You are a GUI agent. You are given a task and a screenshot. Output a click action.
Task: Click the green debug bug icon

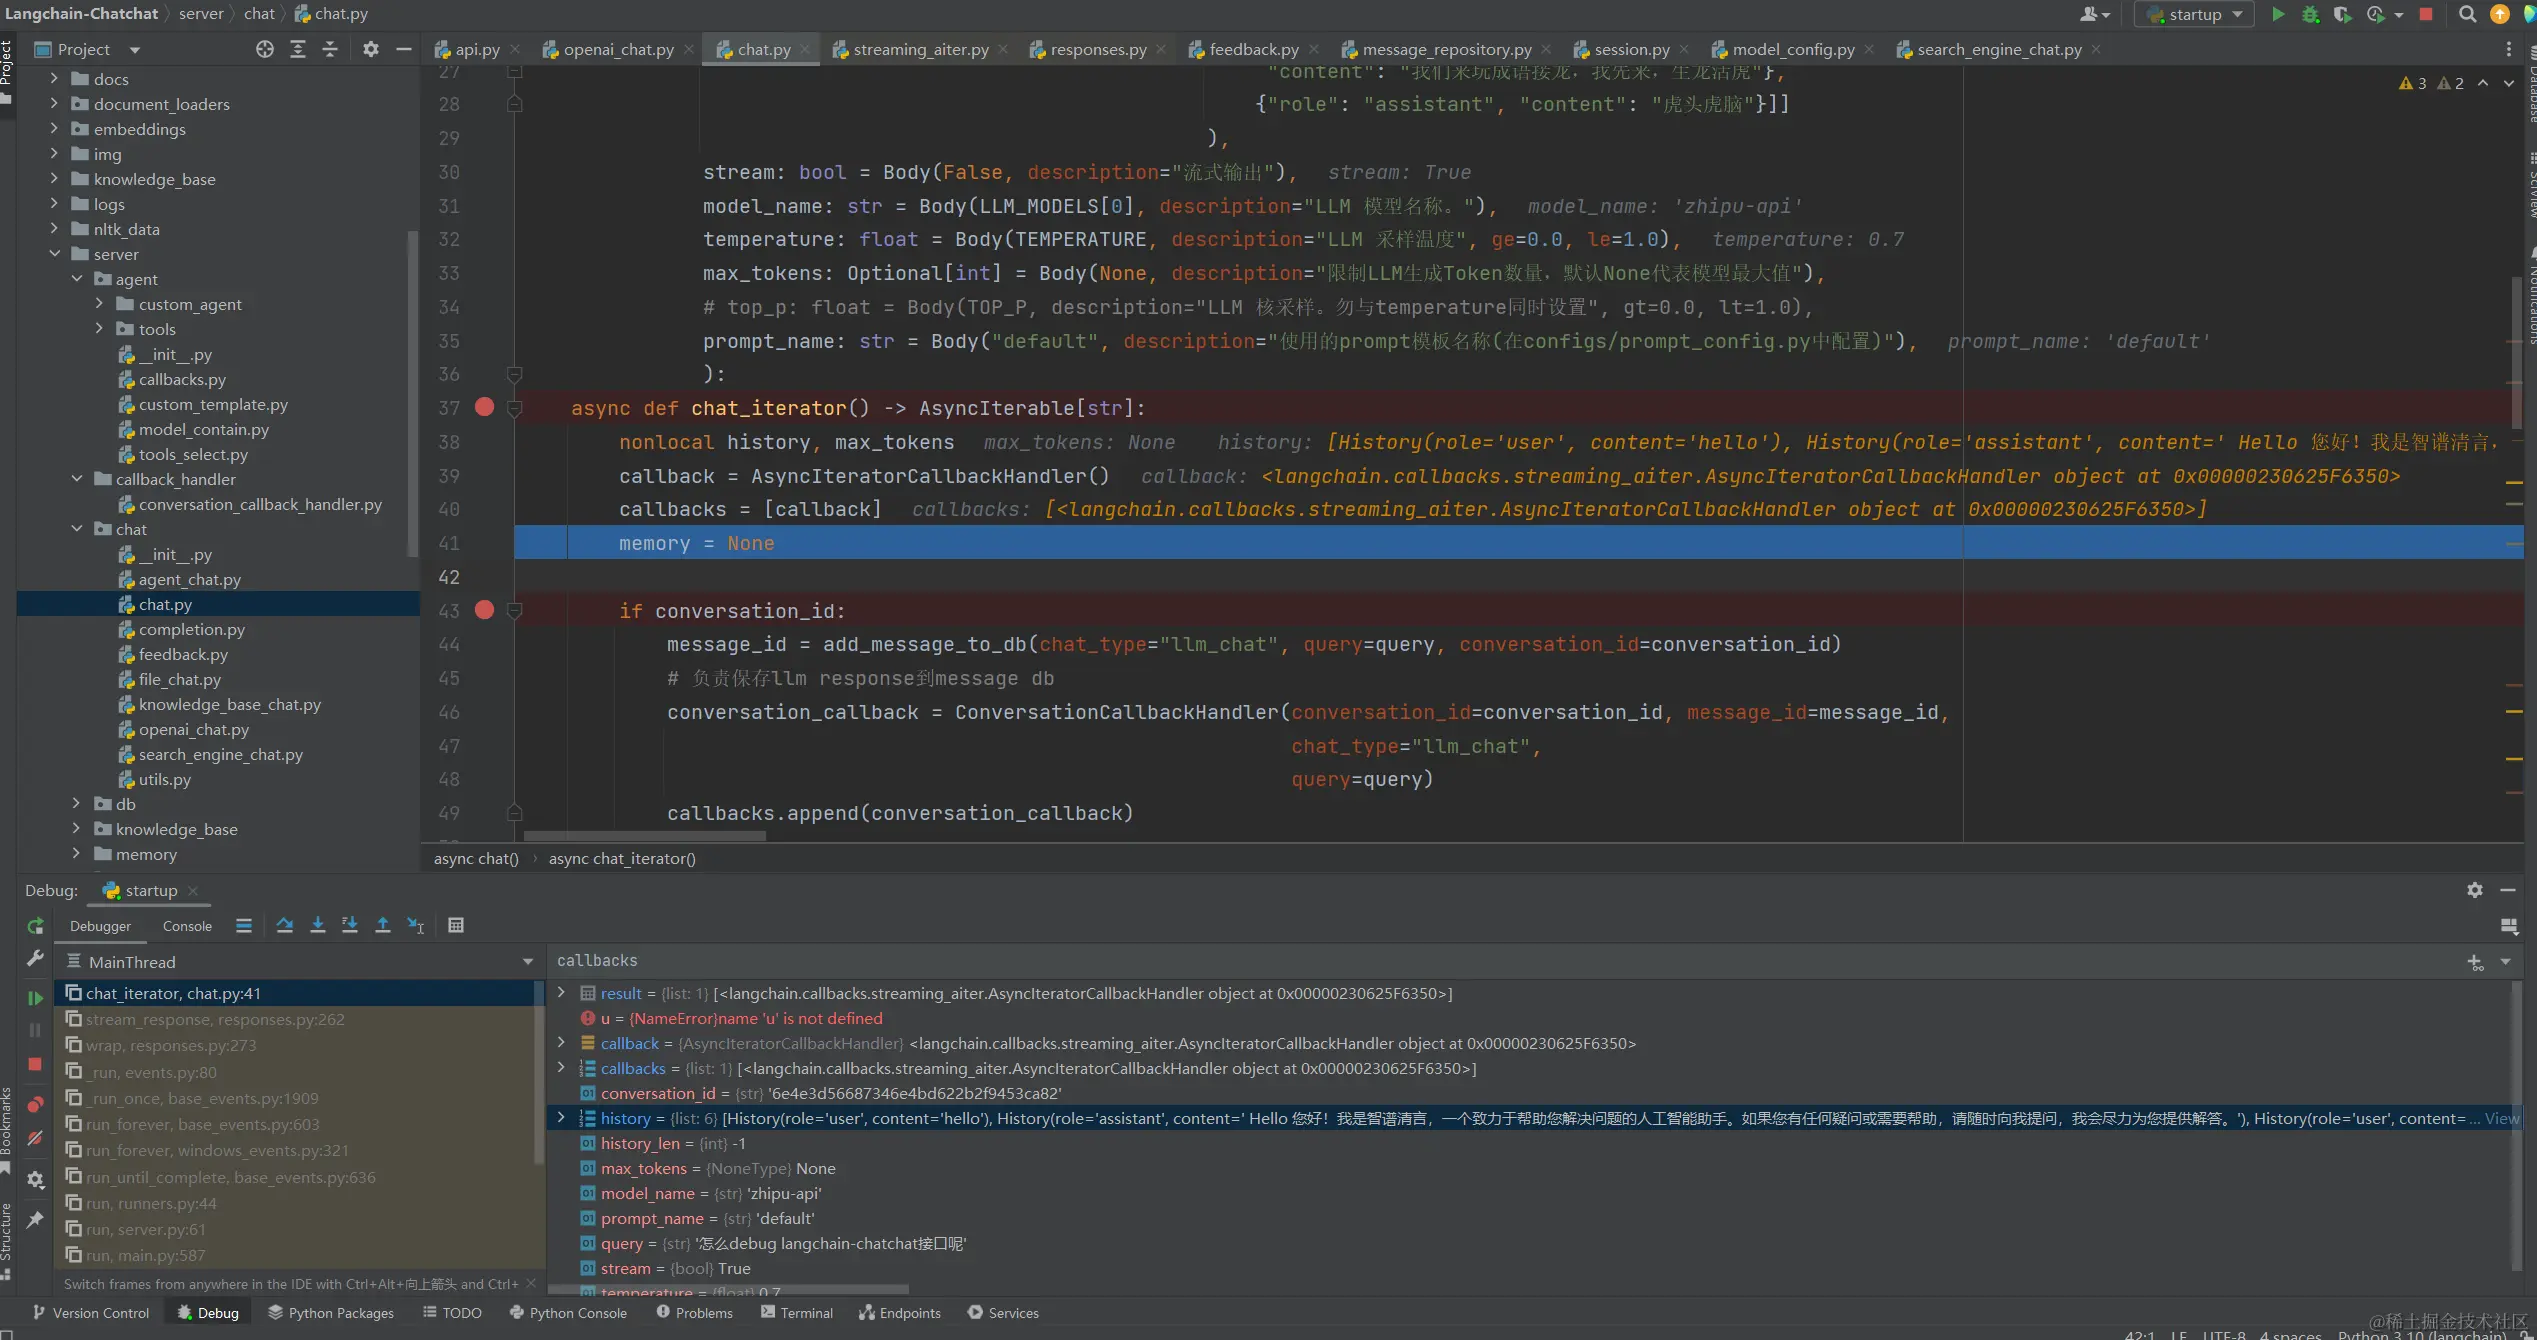2310,14
